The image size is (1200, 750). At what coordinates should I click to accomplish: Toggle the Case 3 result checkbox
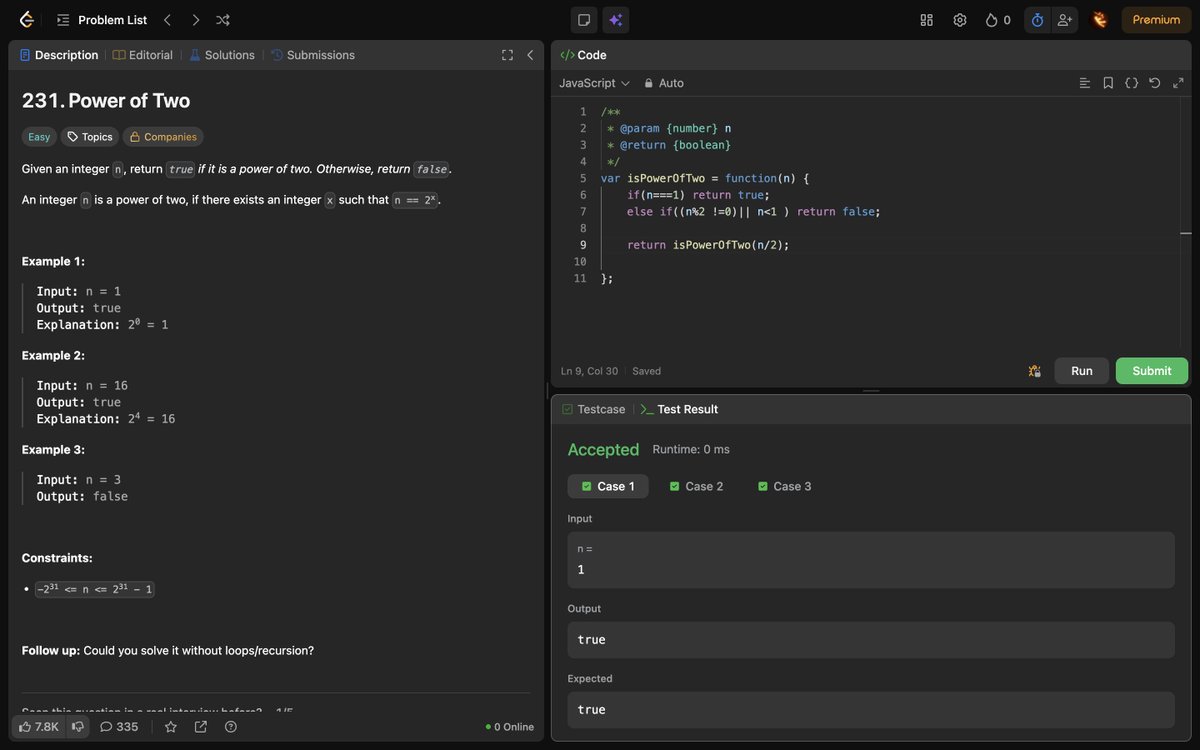coord(765,486)
